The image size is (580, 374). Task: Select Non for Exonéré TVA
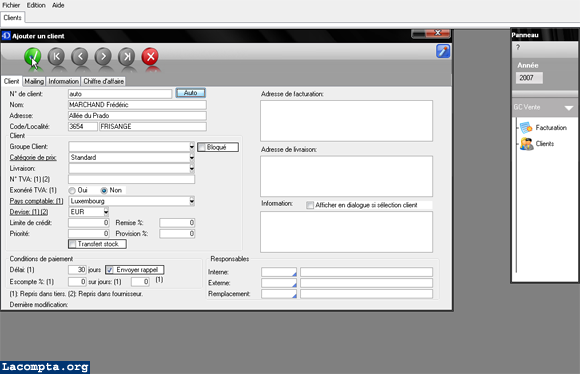pos(104,190)
